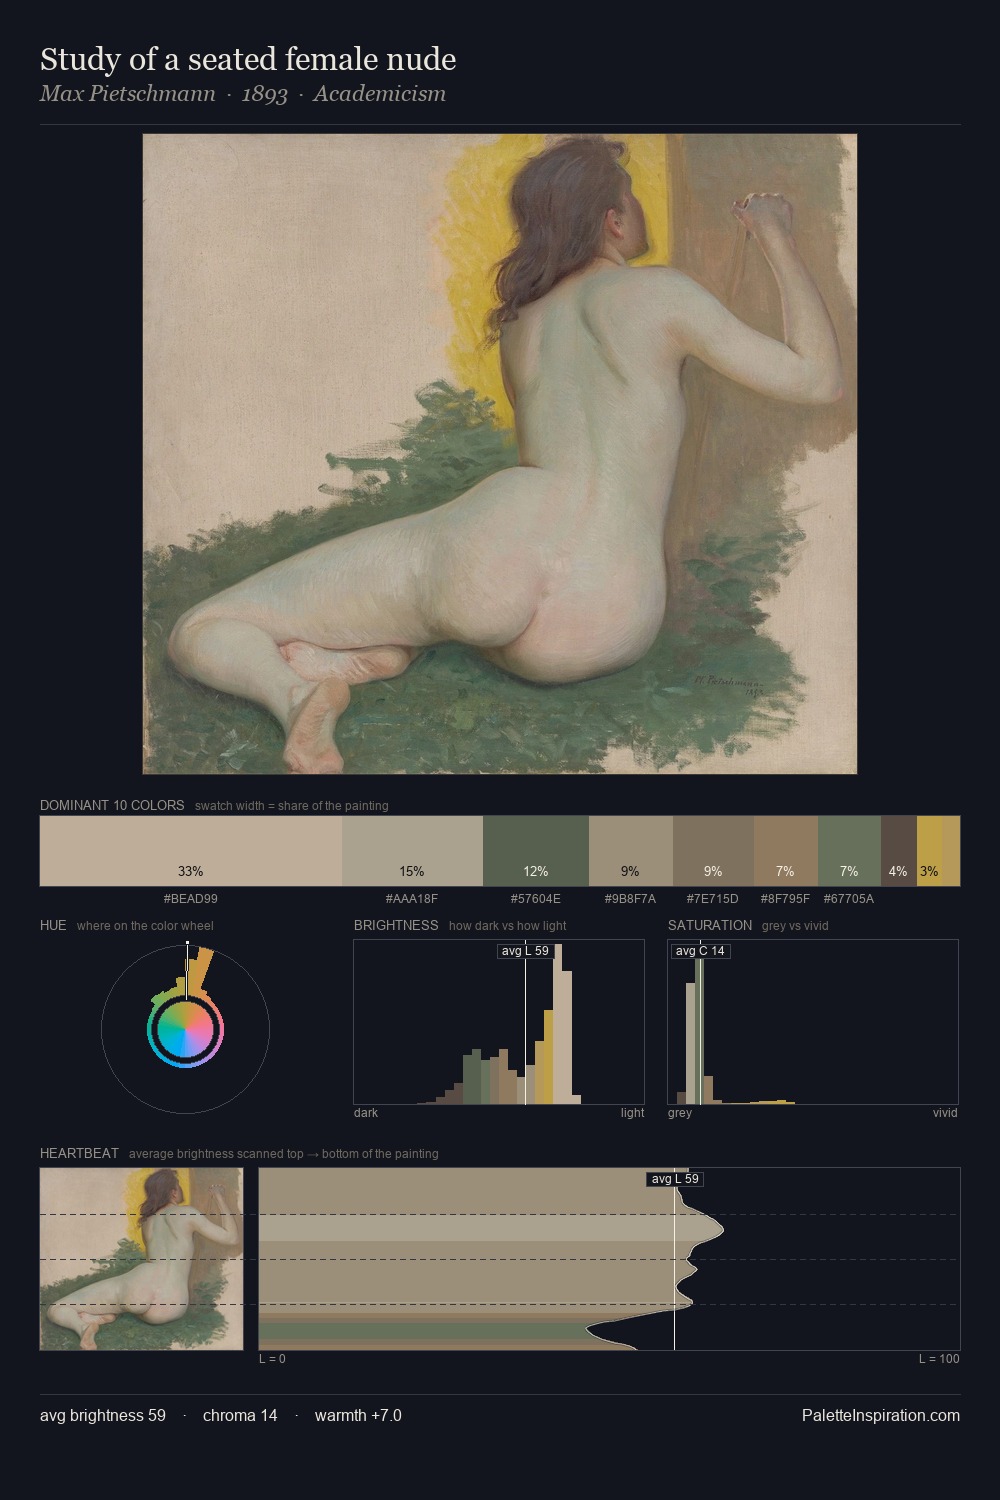Click the 'vivid' axis label
This screenshot has height=1500, width=1000.
click(945, 1113)
